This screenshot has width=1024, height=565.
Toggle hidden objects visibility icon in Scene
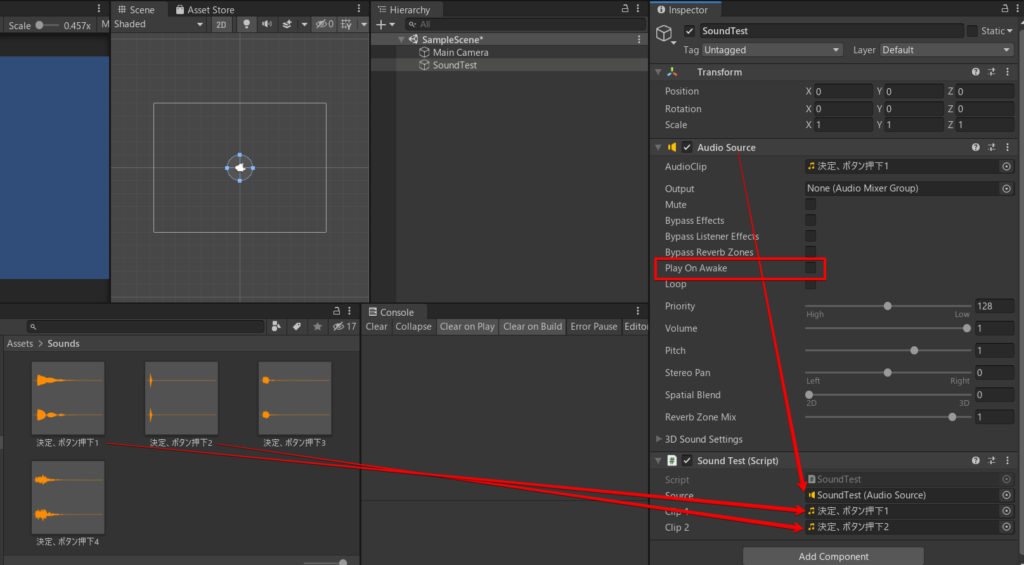(324, 24)
